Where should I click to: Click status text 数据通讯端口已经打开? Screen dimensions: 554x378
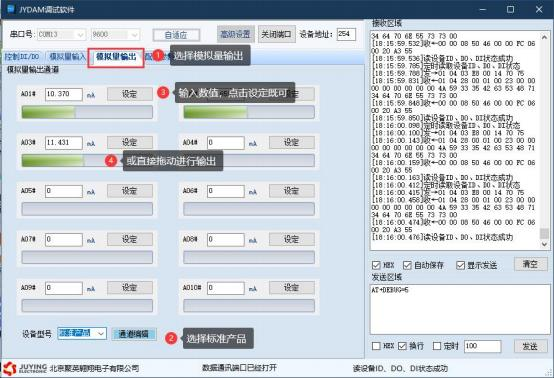[x=240, y=368]
